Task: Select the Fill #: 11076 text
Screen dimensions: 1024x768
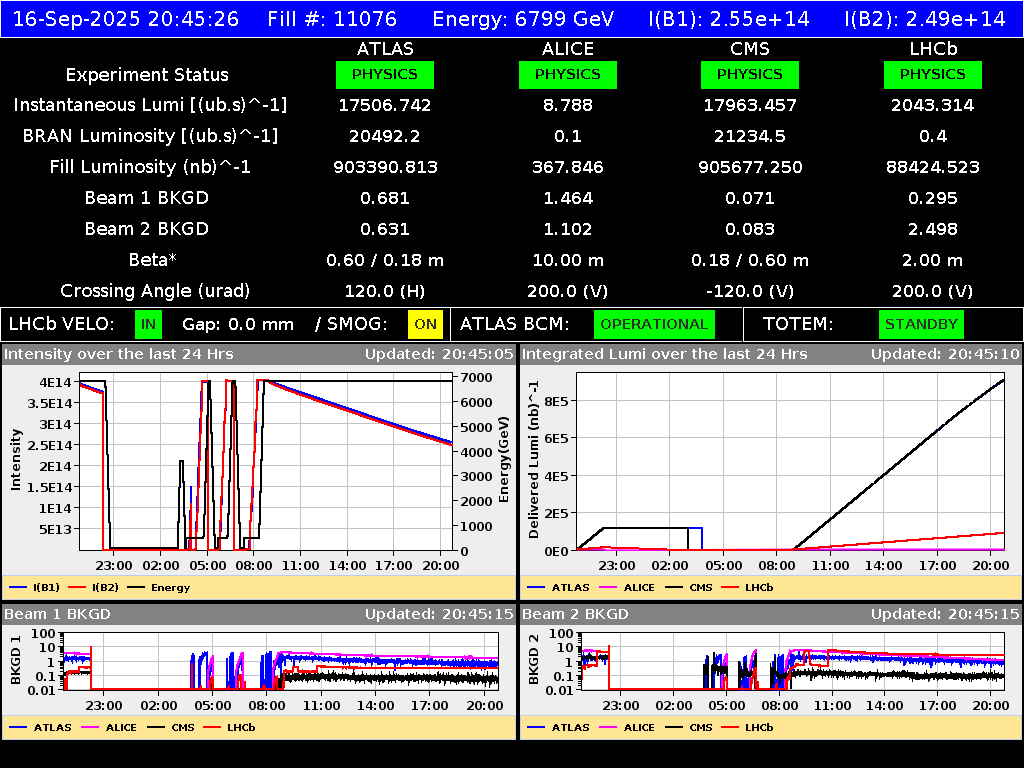Action: (x=332, y=18)
